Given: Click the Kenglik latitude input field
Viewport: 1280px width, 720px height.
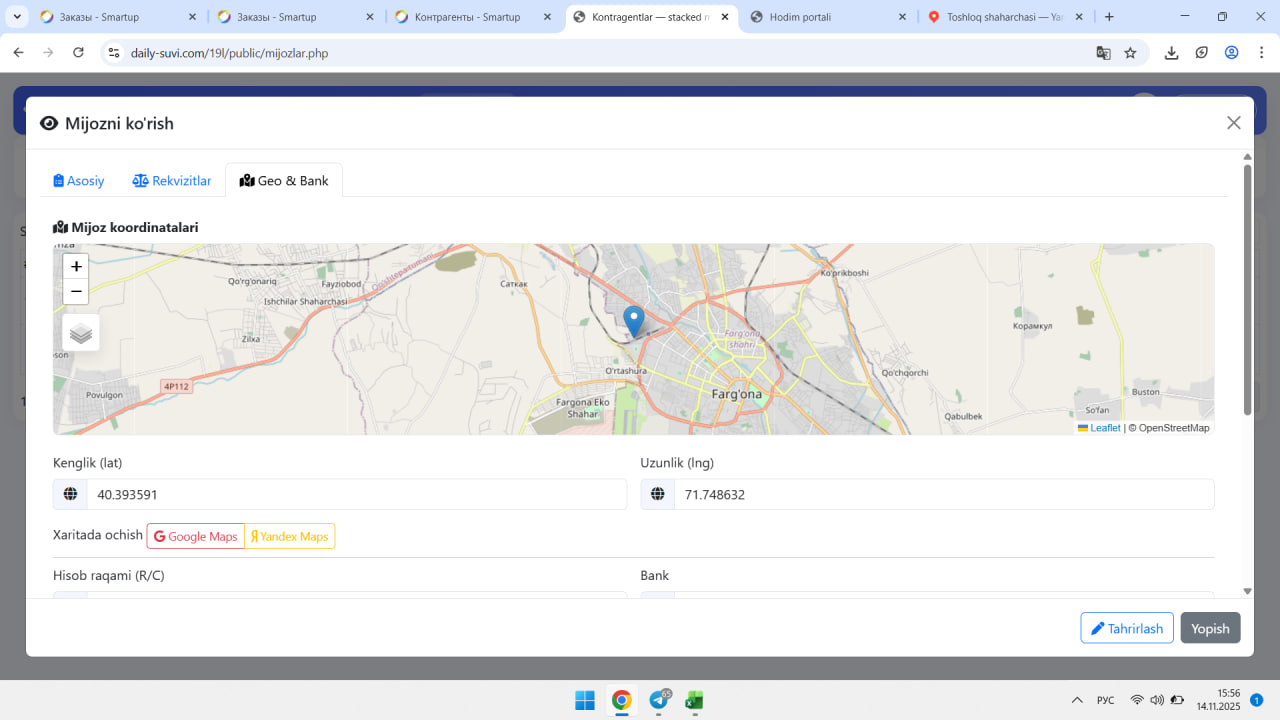Looking at the screenshot, I should pyautogui.click(x=355, y=495).
